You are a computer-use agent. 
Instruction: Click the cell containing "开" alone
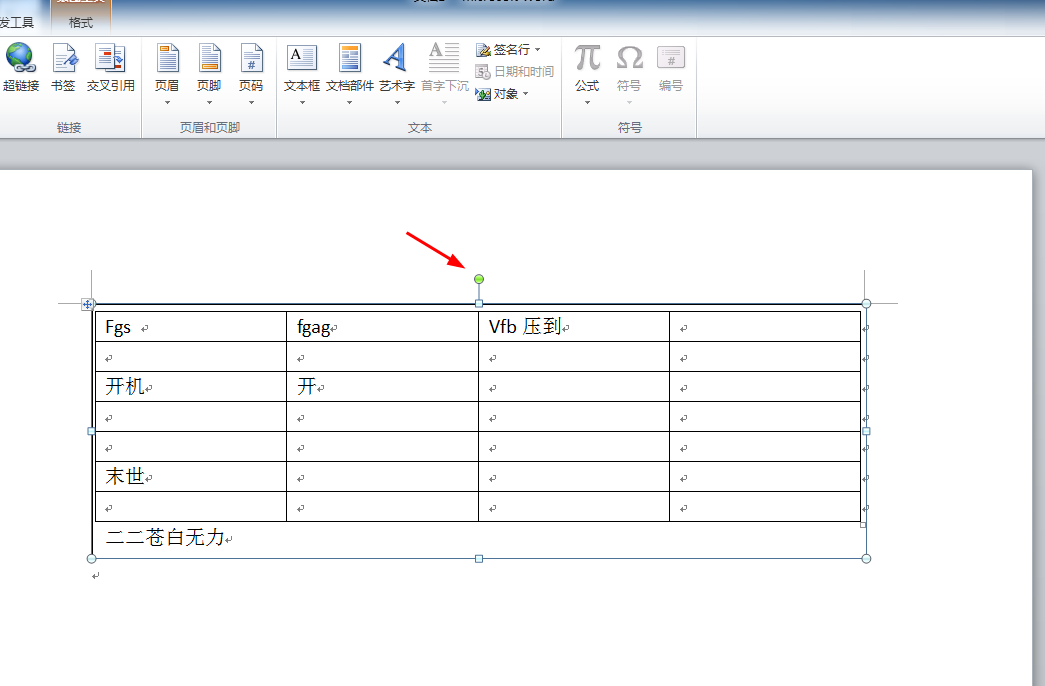click(x=383, y=387)
